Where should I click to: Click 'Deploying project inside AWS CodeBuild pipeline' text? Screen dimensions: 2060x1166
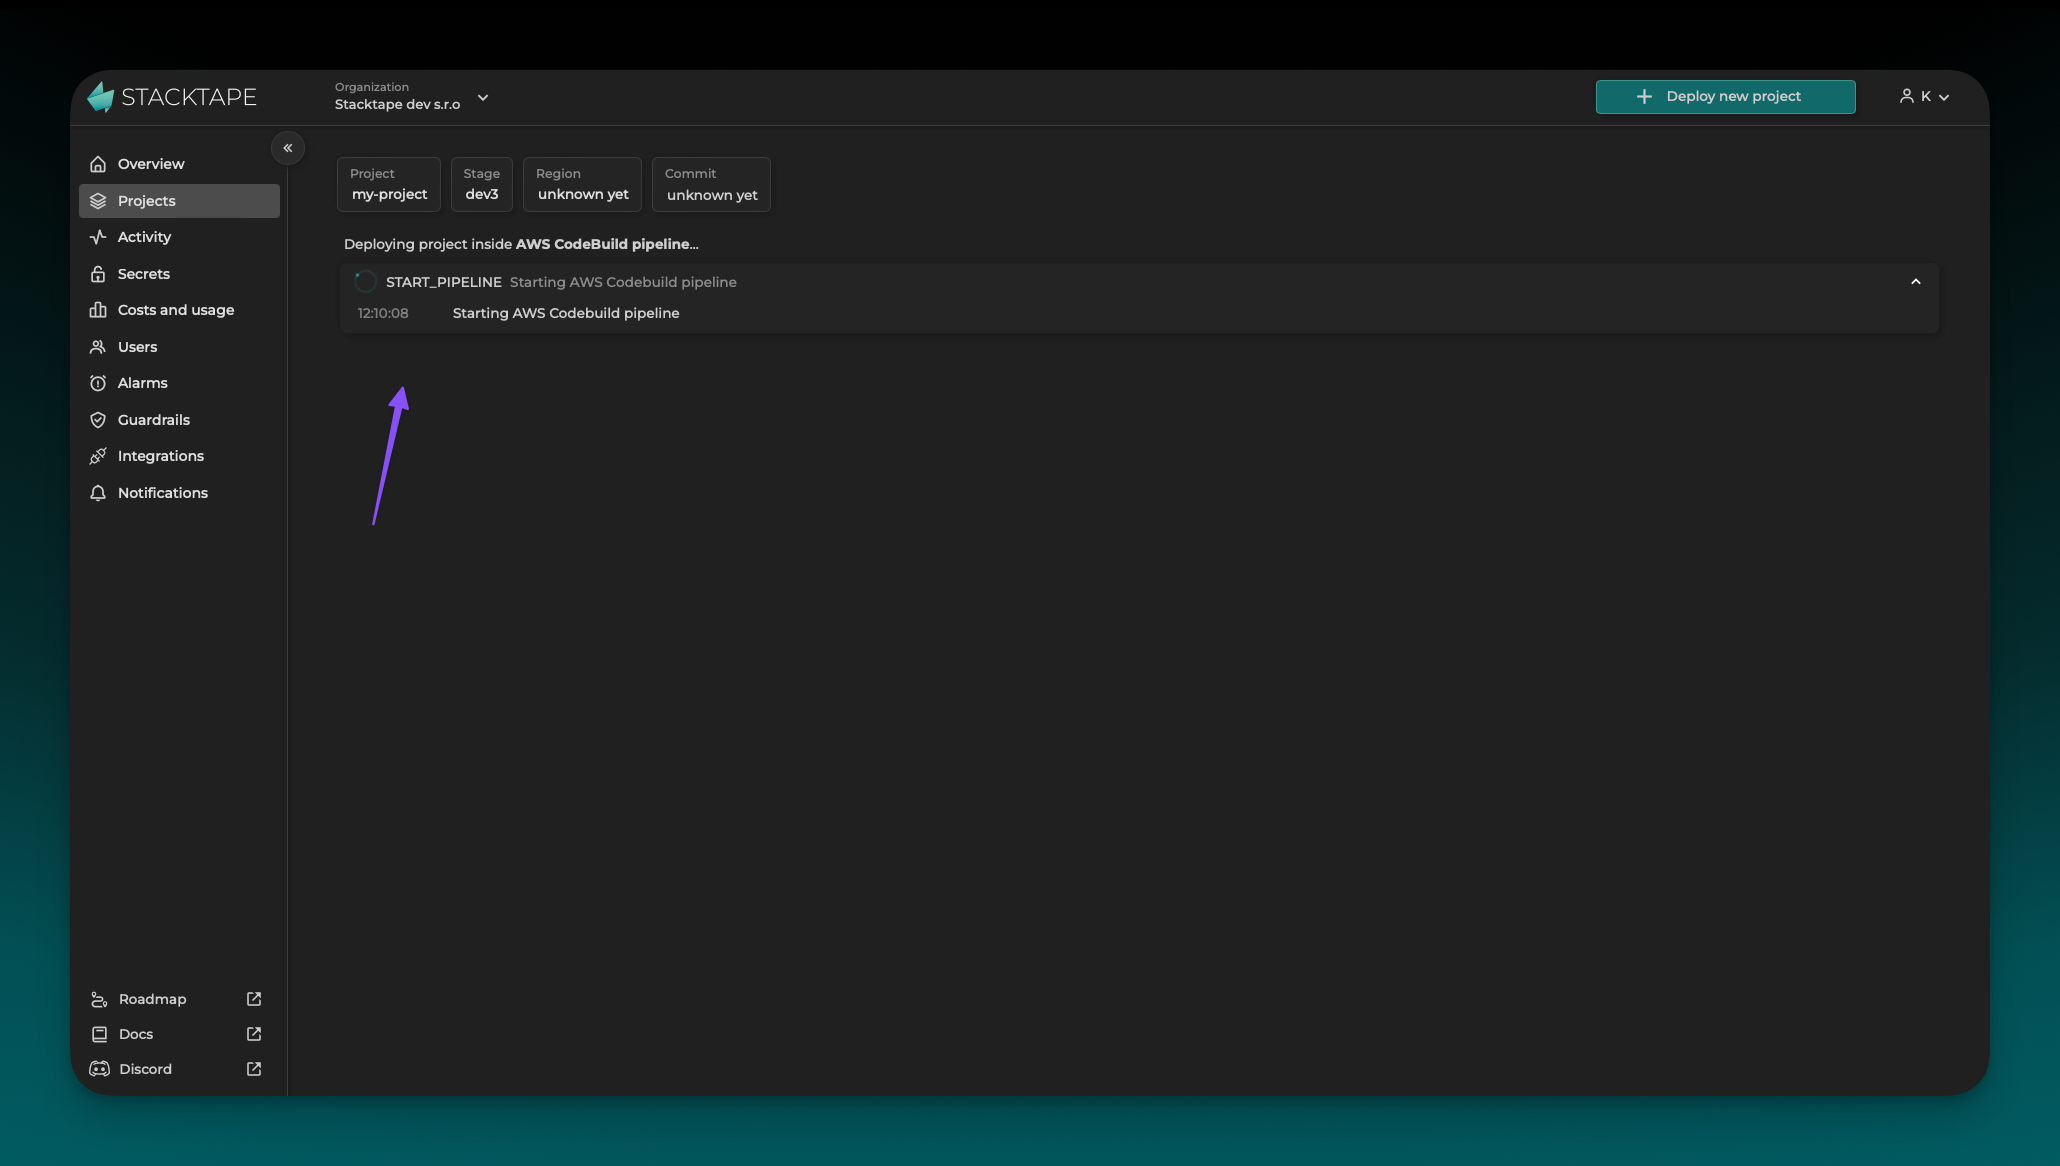click(x=521, y=244)
